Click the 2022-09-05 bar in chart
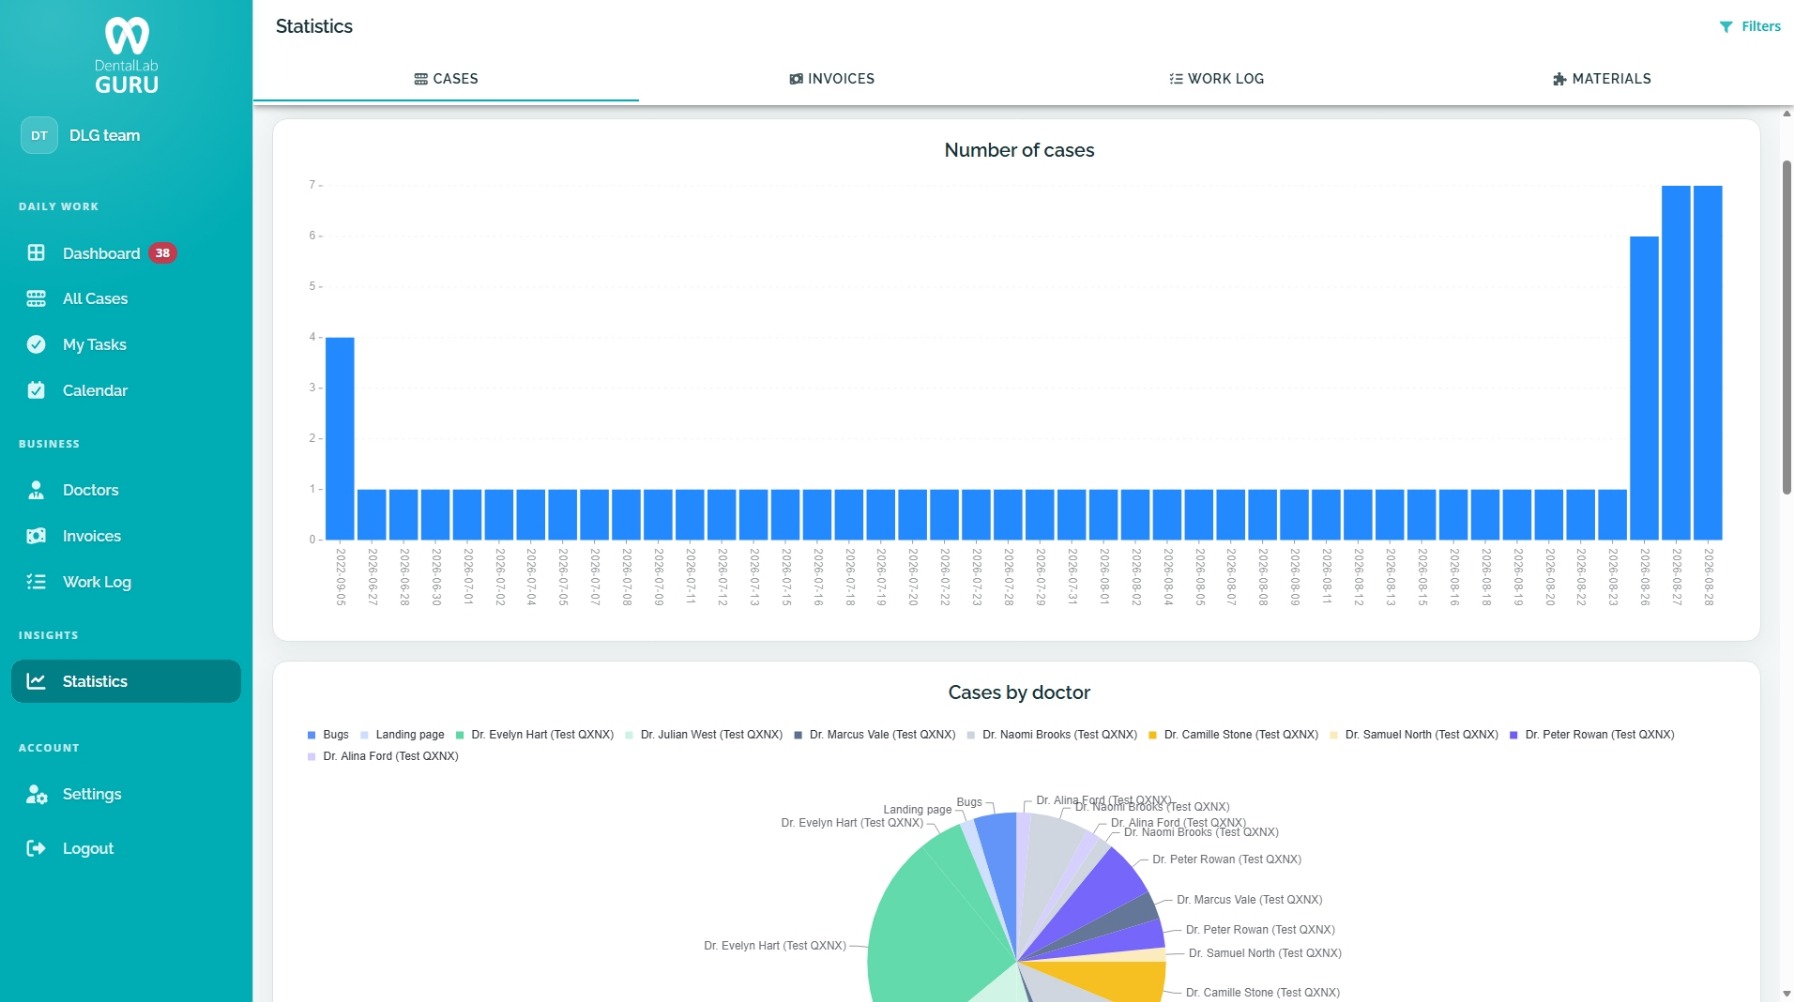This screenshot has width=1794, height=1002. click(x=340, y=439)
